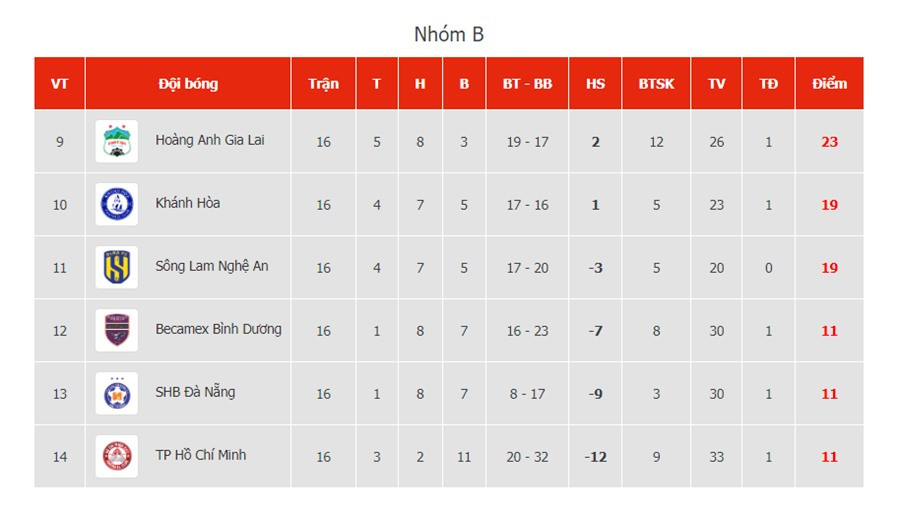Click the SHB Đà Nẵng team name
The width and height of the screenshot is (900, 508).
(x=195, y=392)
